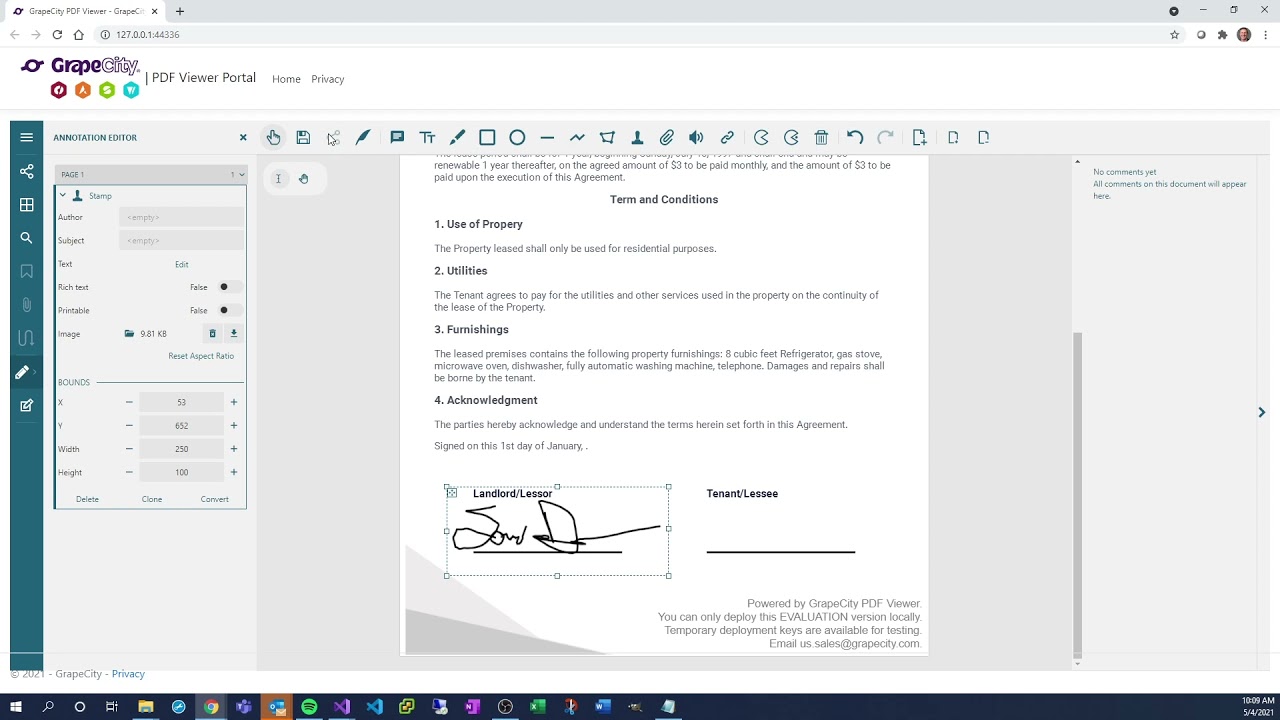This screenshot has height=720, width=1280.
Task: Enable the small hand pan mode button
Action: (304, 178)
